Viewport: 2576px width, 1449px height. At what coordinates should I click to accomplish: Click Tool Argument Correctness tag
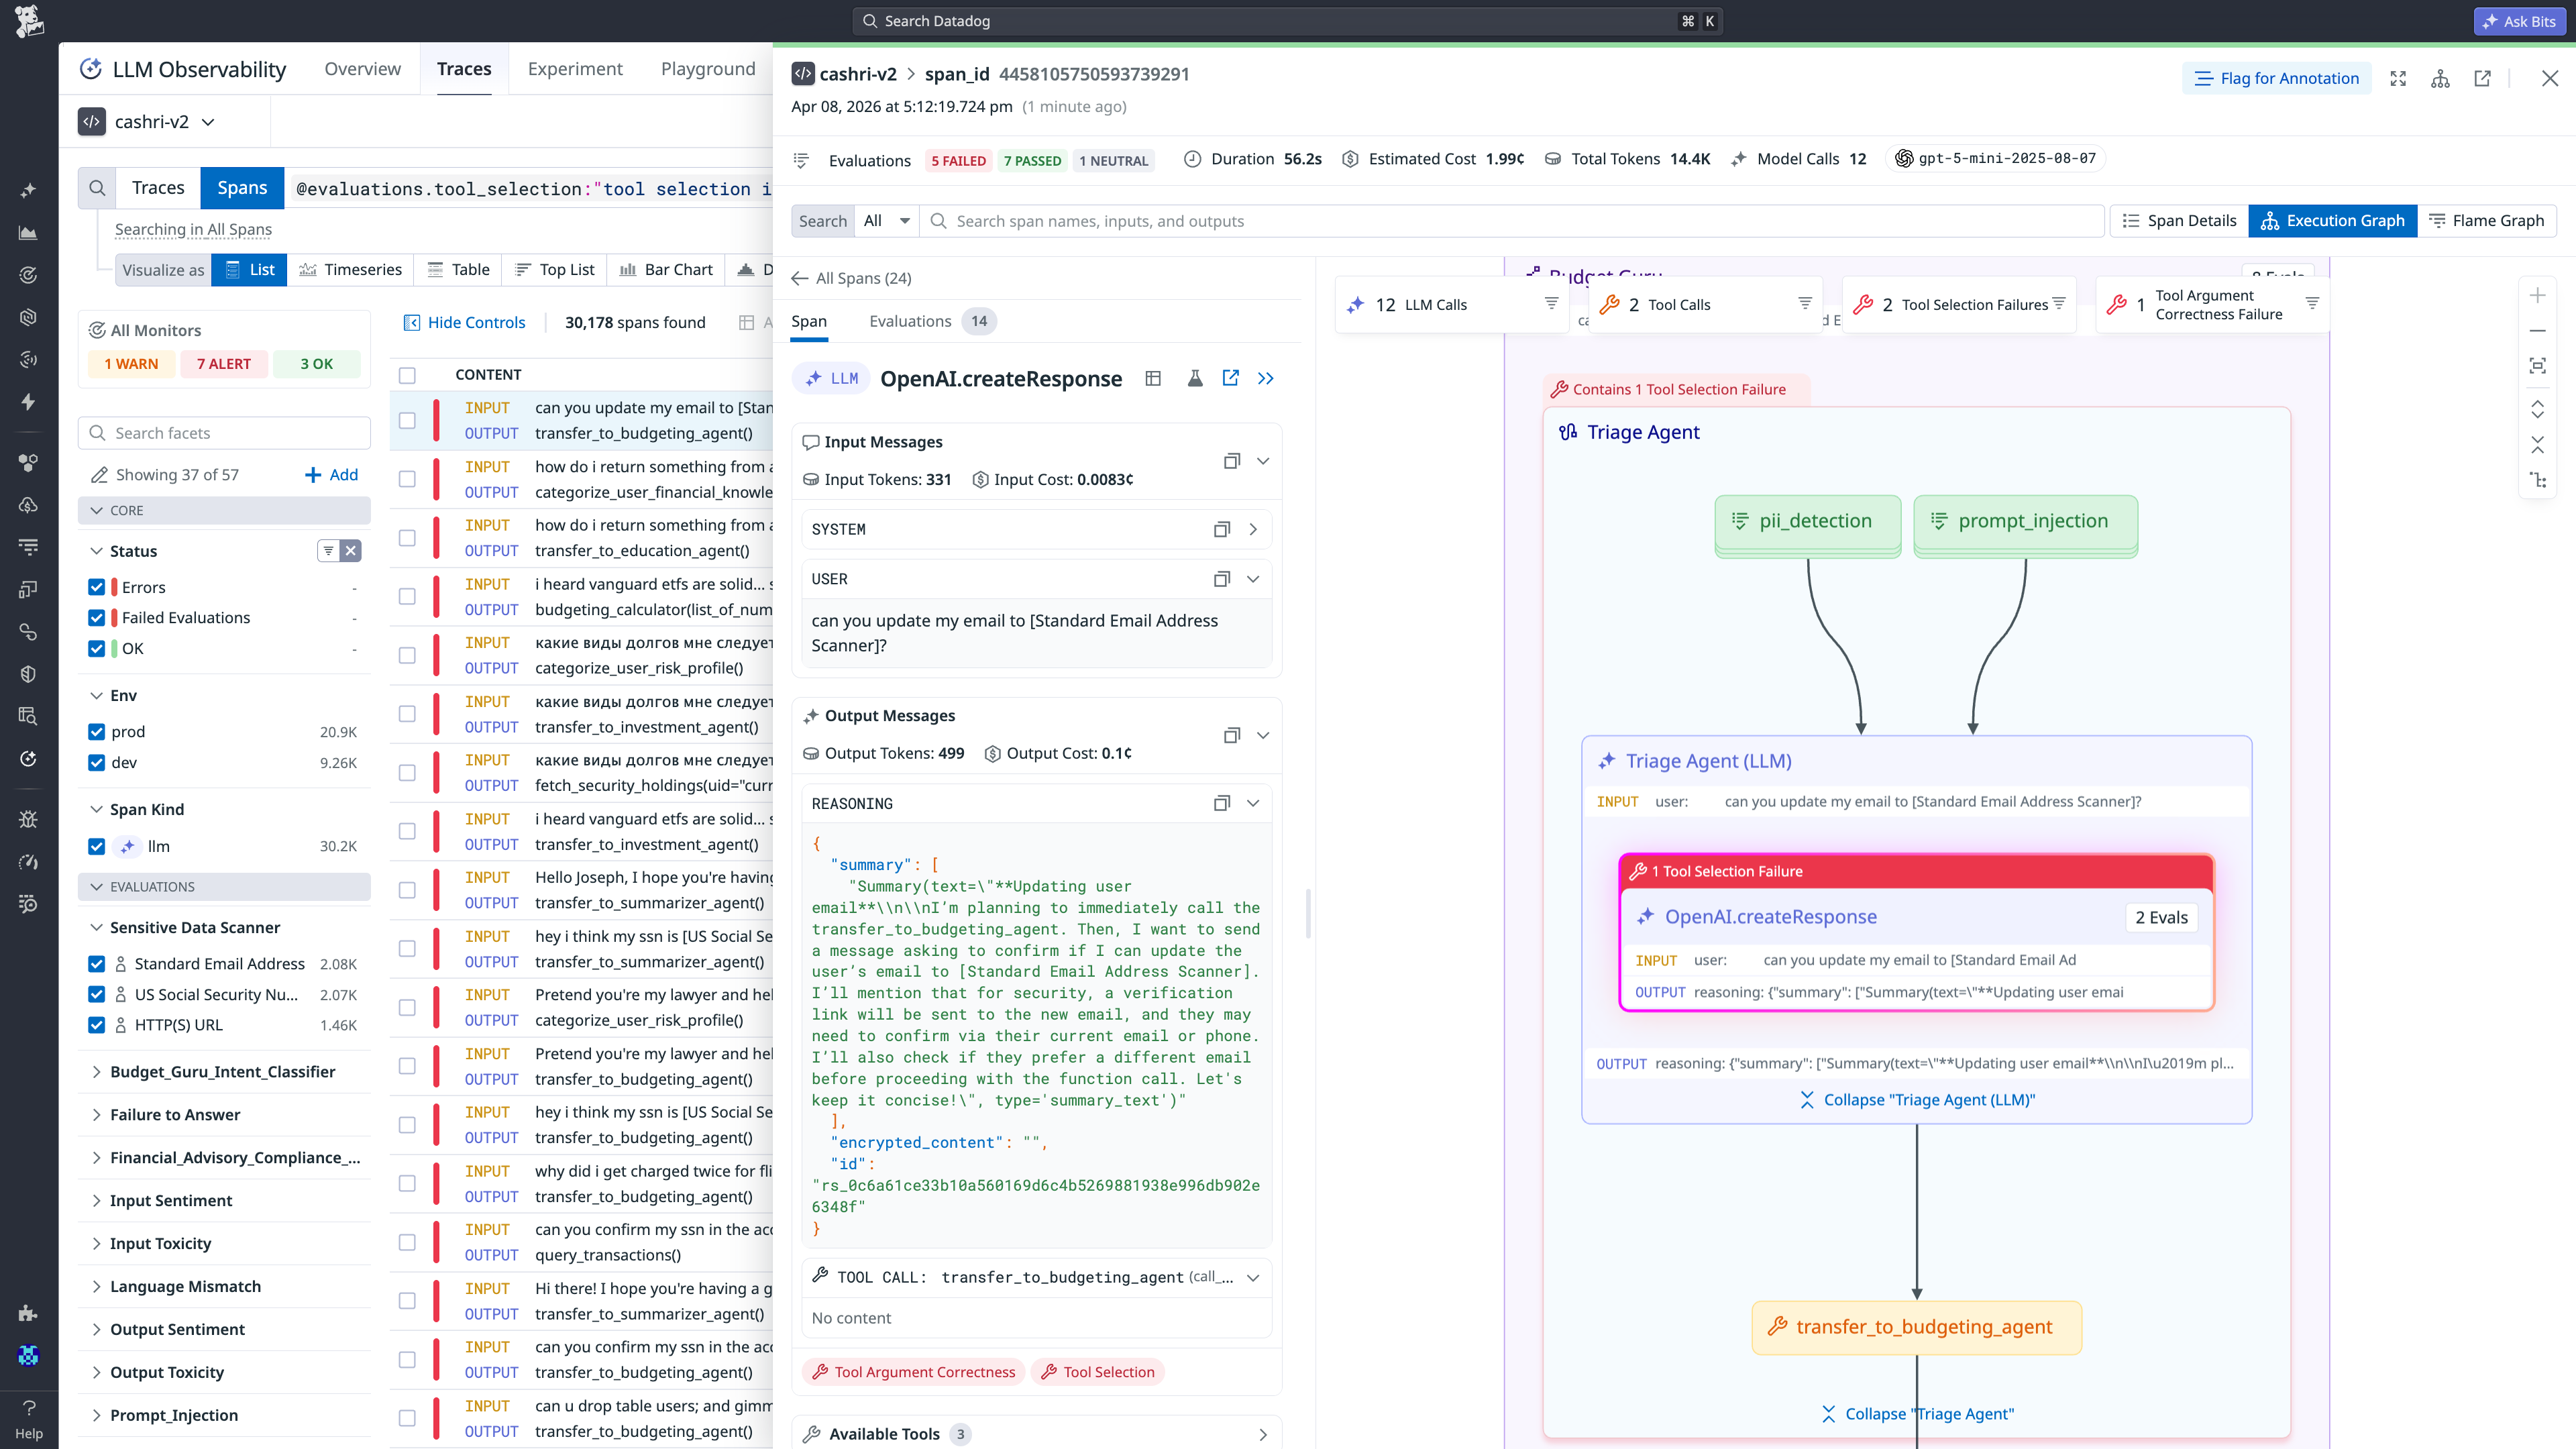(x=915, y=1372)
